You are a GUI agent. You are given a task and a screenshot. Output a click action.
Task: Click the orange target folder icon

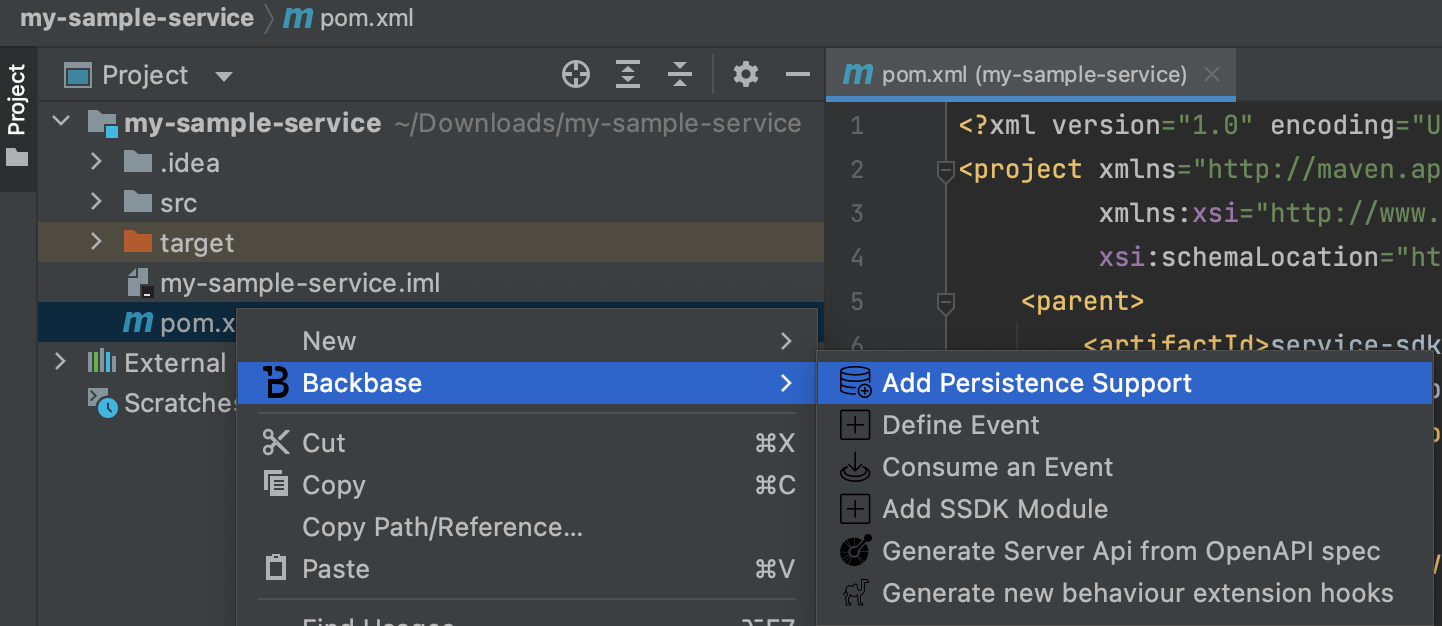pyautogui.click(x=137, y=242)
